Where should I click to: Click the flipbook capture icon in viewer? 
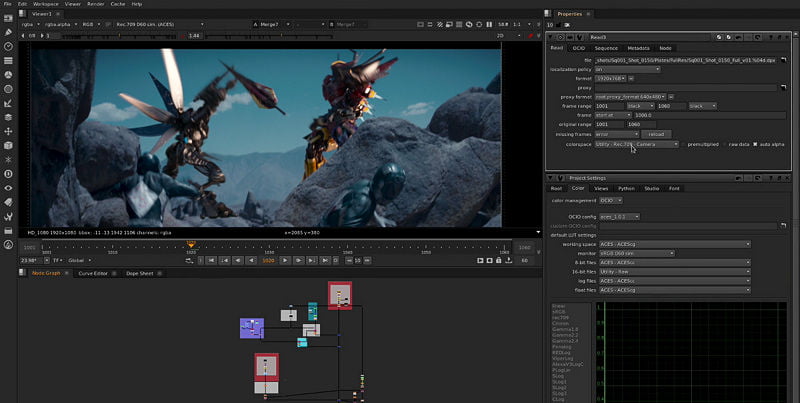[x=480, y=260]
